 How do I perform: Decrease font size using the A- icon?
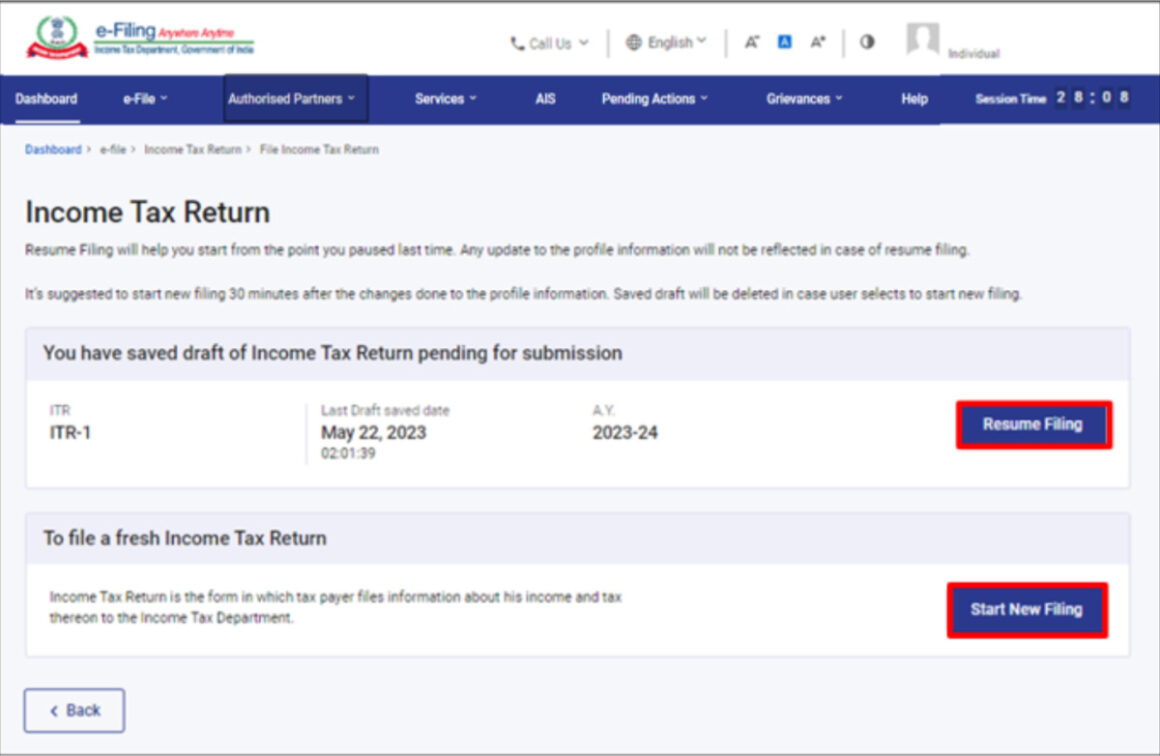coord(751,41)
